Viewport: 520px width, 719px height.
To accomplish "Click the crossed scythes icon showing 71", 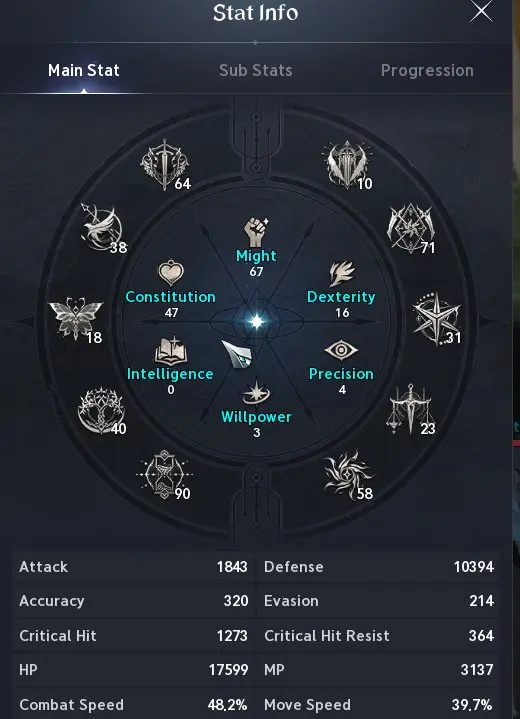I will pyautogui.click(x=411, y=228).
